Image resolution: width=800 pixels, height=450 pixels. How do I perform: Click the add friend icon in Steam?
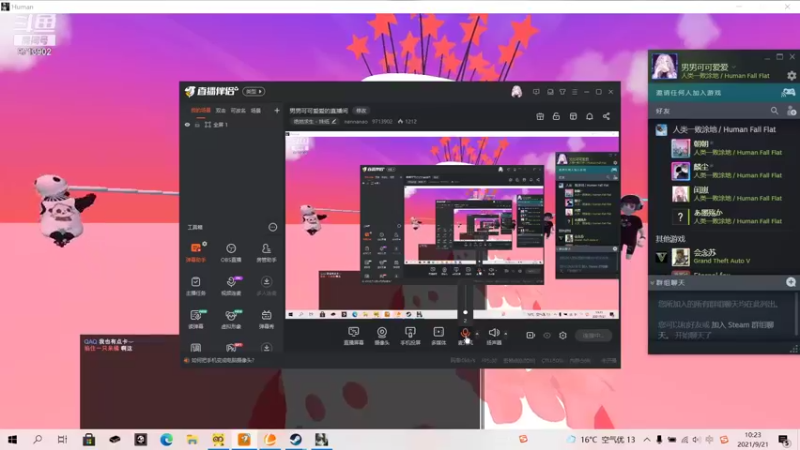point(791,110)
